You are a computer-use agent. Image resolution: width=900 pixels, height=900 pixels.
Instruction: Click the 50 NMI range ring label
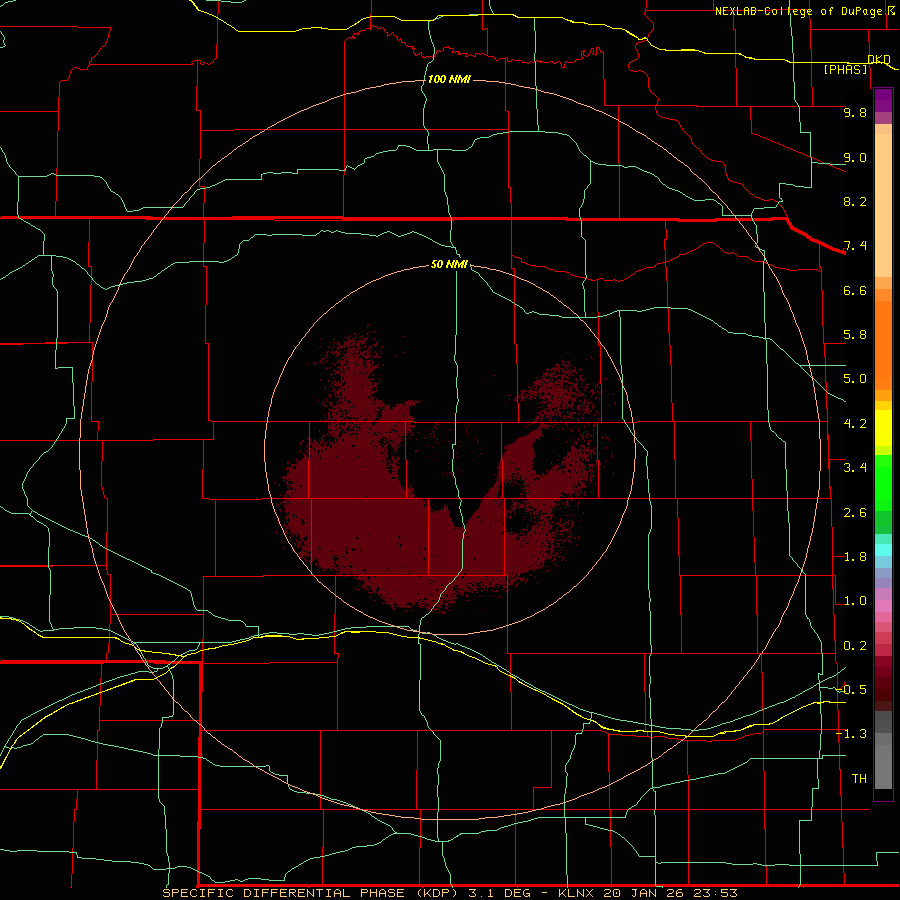click(x=449, y=264)
